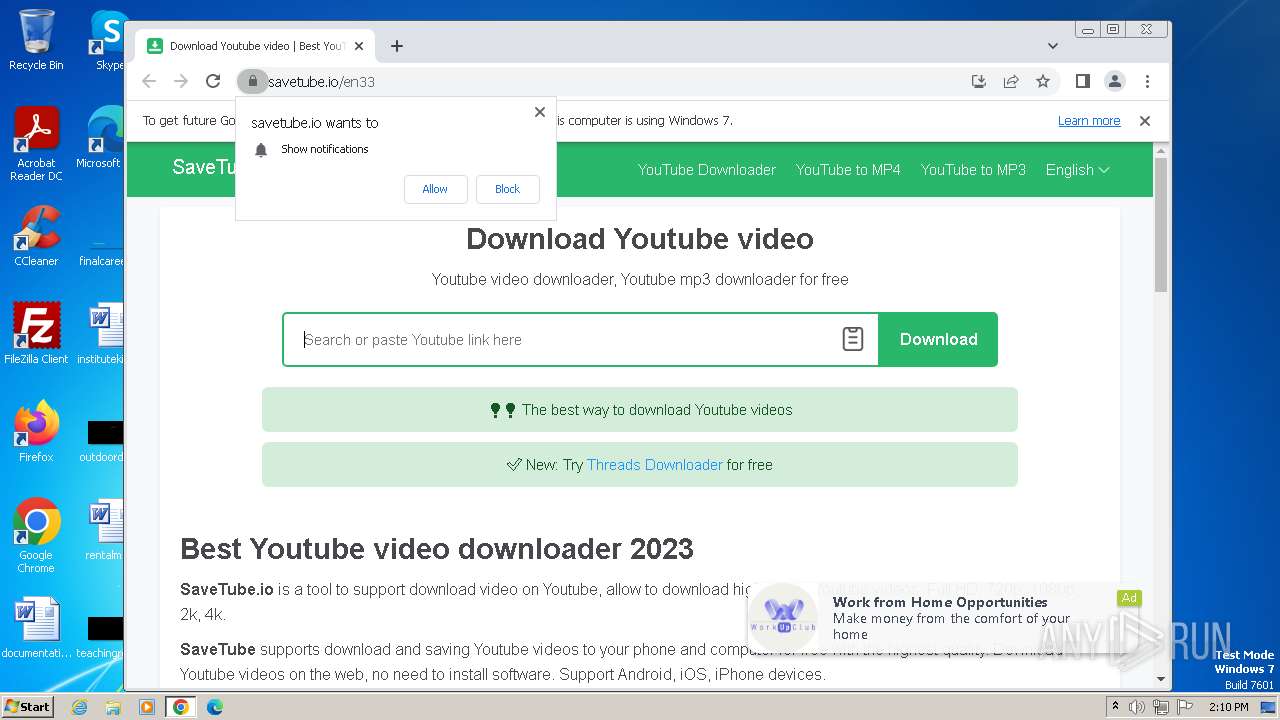
Task: Dismiss the notification permission popup
Action: click(540, 112)
